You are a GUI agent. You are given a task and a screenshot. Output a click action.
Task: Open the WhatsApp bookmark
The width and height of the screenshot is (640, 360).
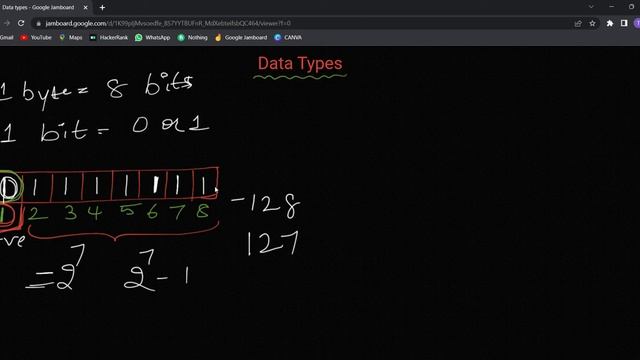tap(153, 38)
